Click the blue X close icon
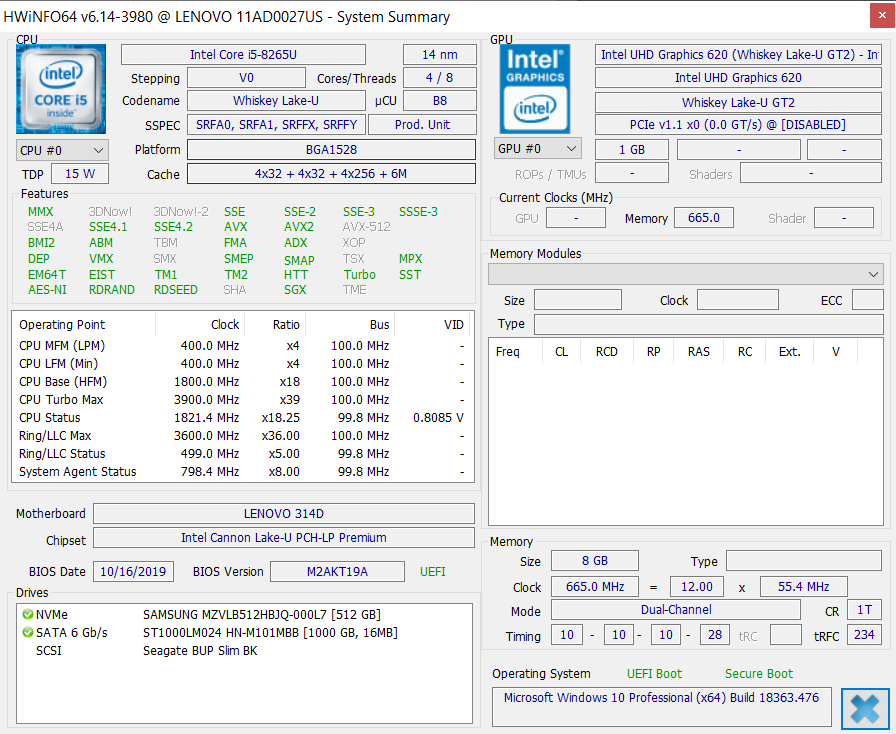Image resolution: width=896 pixels, height=734 pixels. click(865, 707)
